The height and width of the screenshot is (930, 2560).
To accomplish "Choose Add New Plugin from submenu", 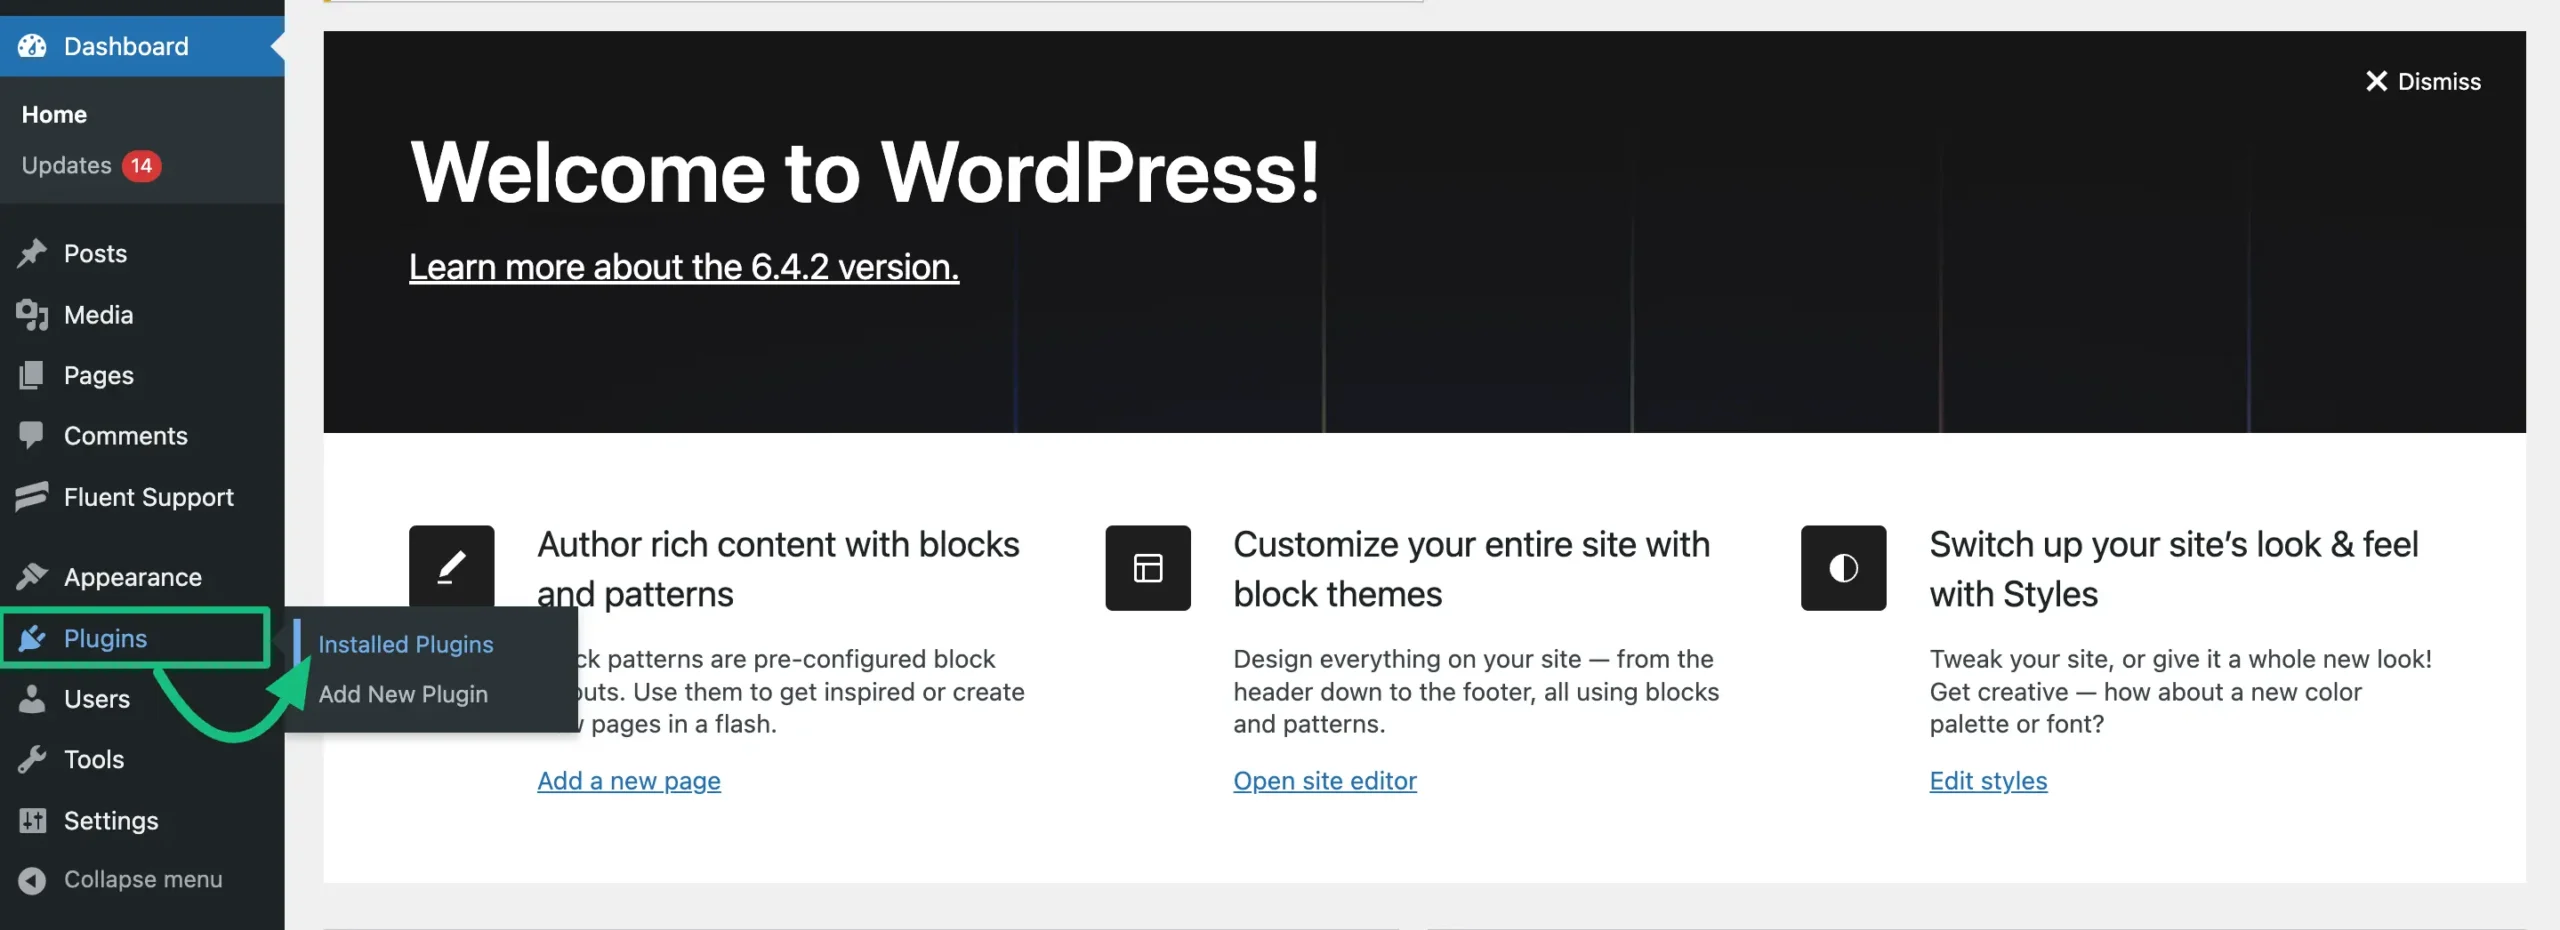I will [x=402, y=693].
